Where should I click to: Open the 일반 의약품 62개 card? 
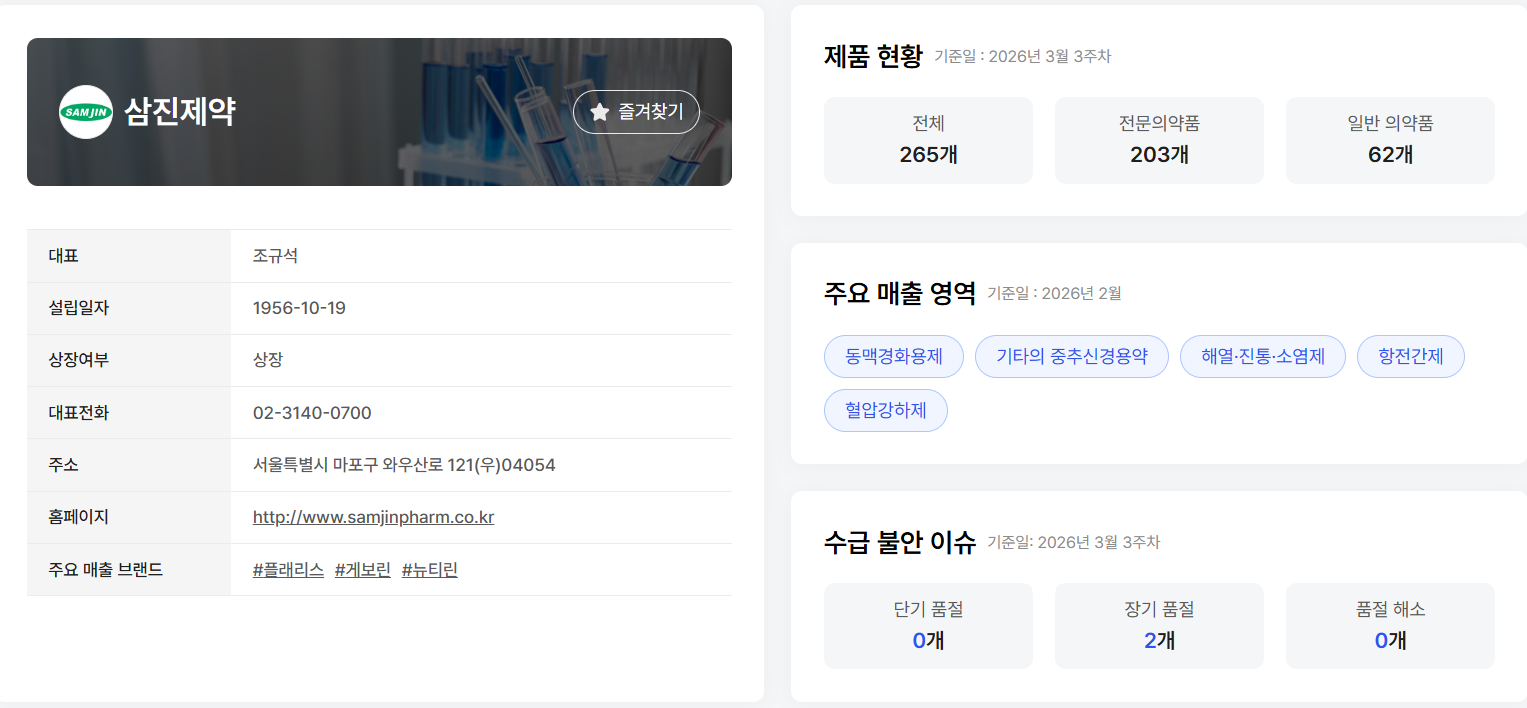[x=1390, y=140]
